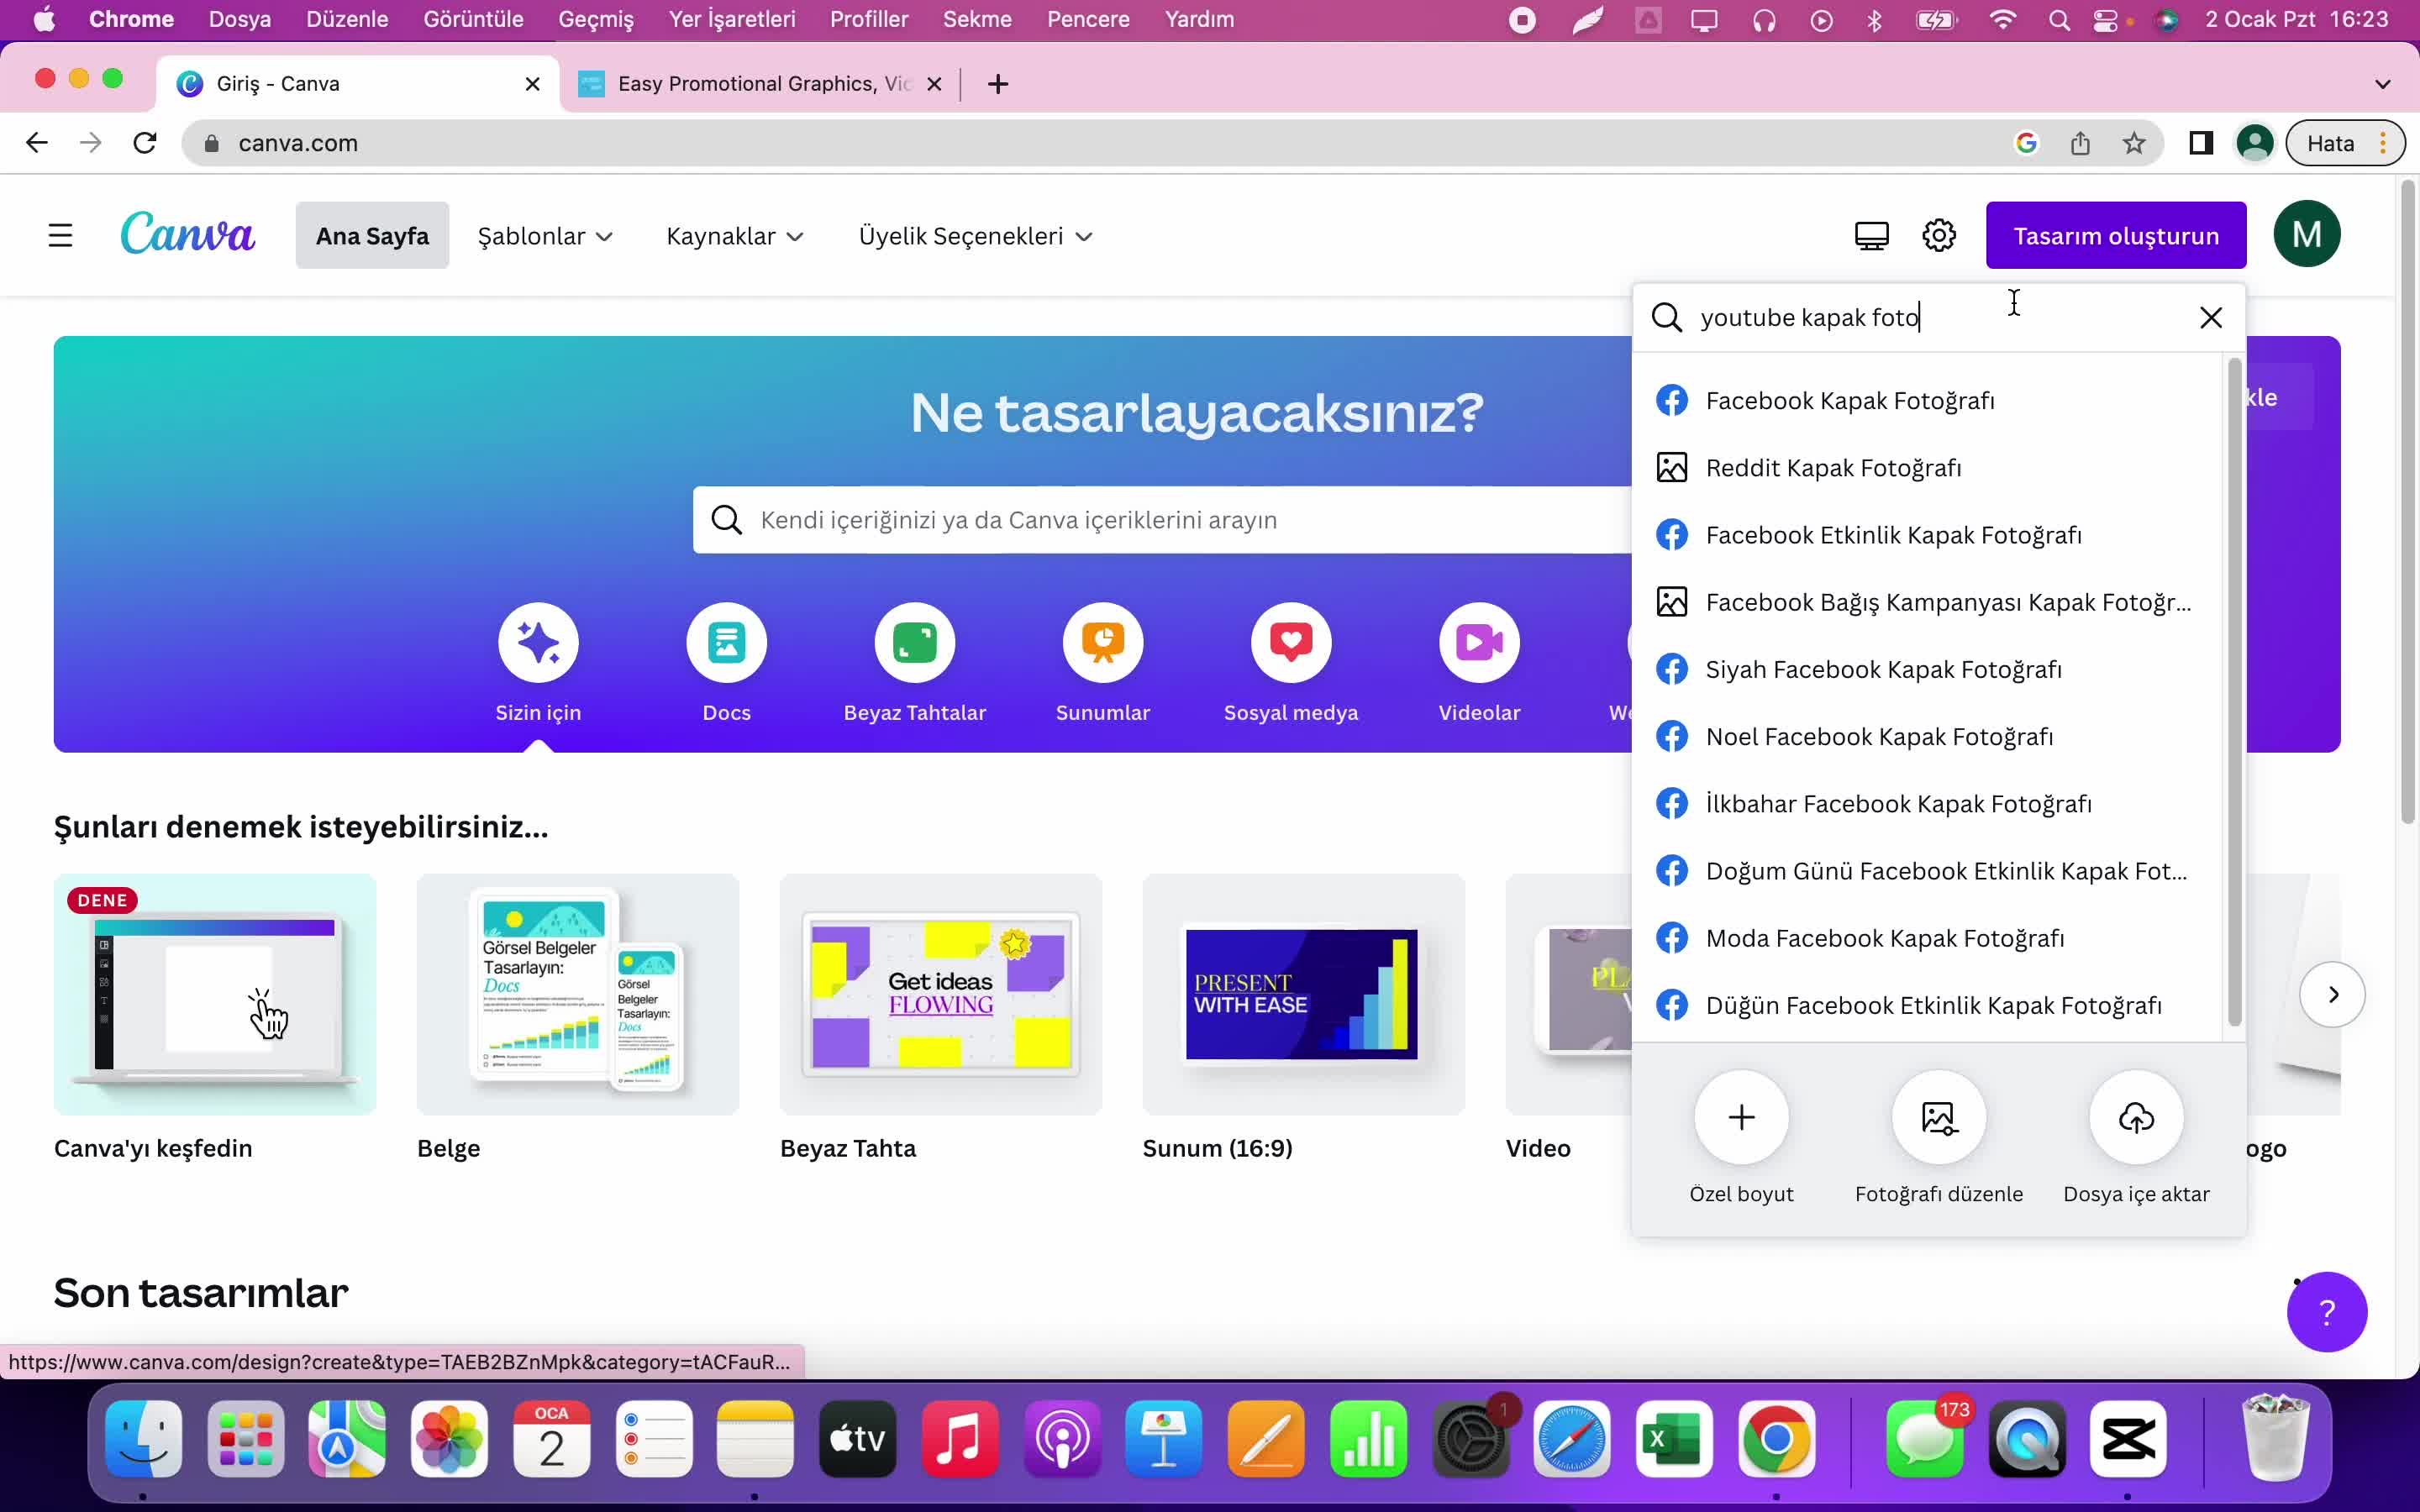Click the Özel boyut plus icon
Screen dimensions: 2420x1512
pyautogui.click(x=1741, y=1117)
